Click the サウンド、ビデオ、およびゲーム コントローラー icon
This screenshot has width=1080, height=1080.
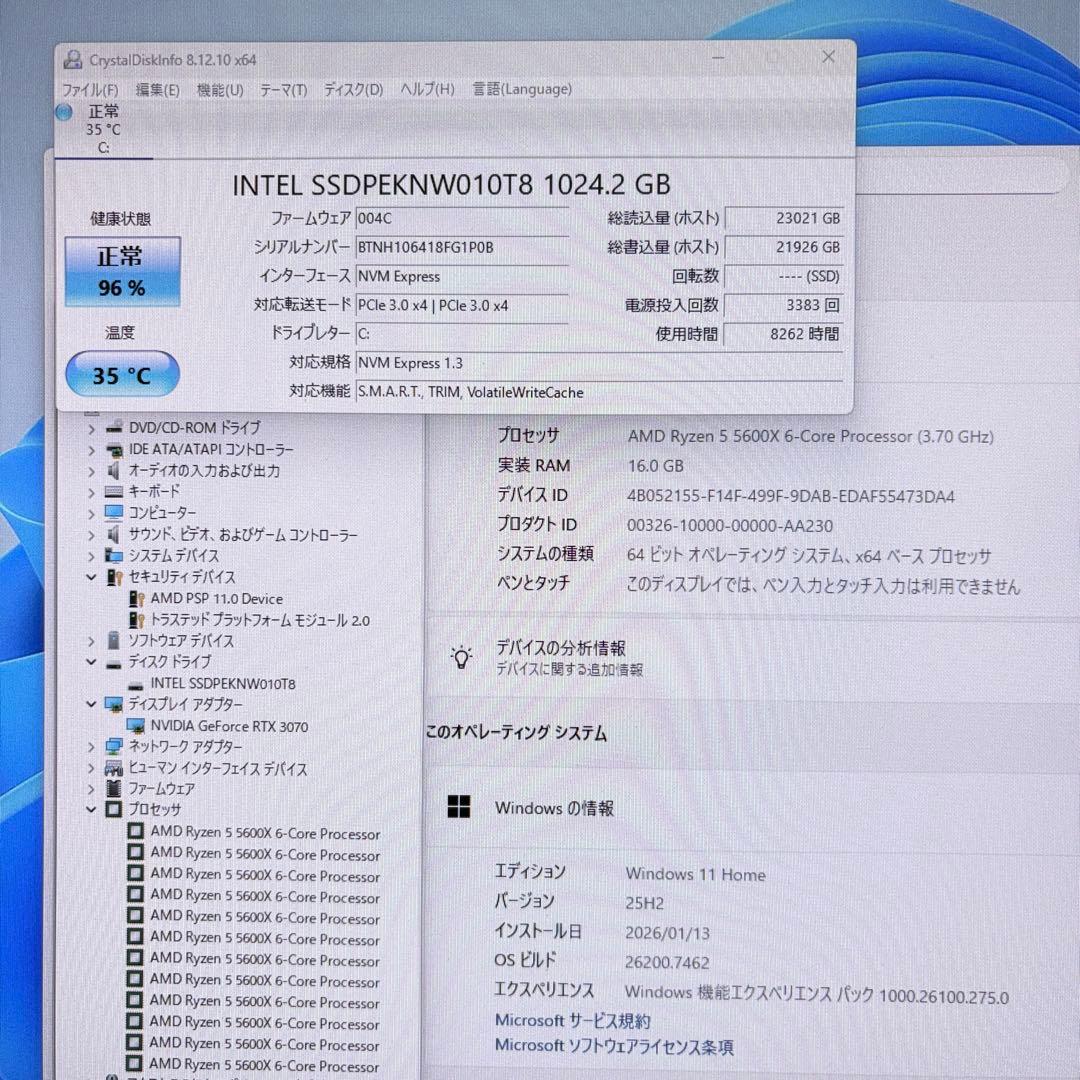114,534
